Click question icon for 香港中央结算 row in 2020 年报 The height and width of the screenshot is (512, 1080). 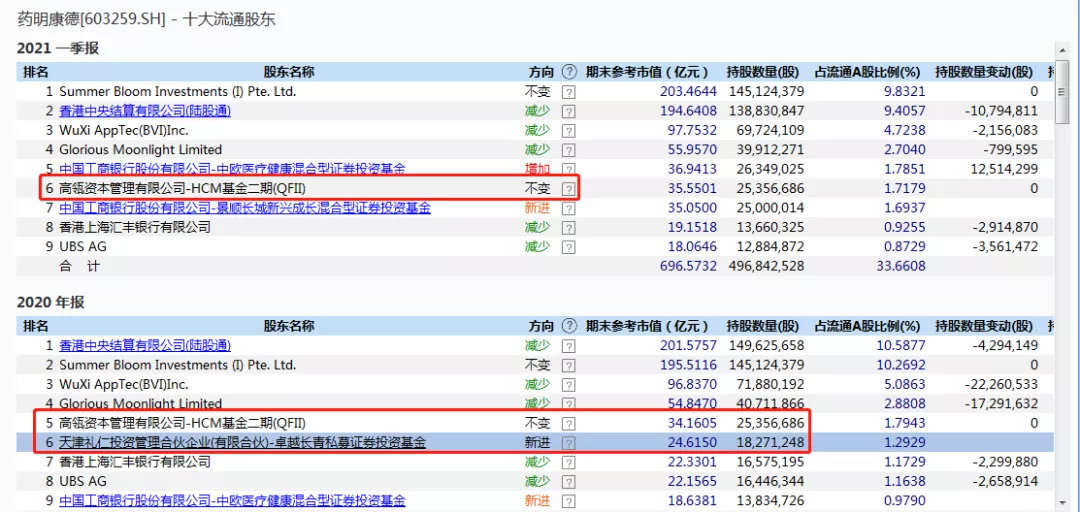pos(568,346)
